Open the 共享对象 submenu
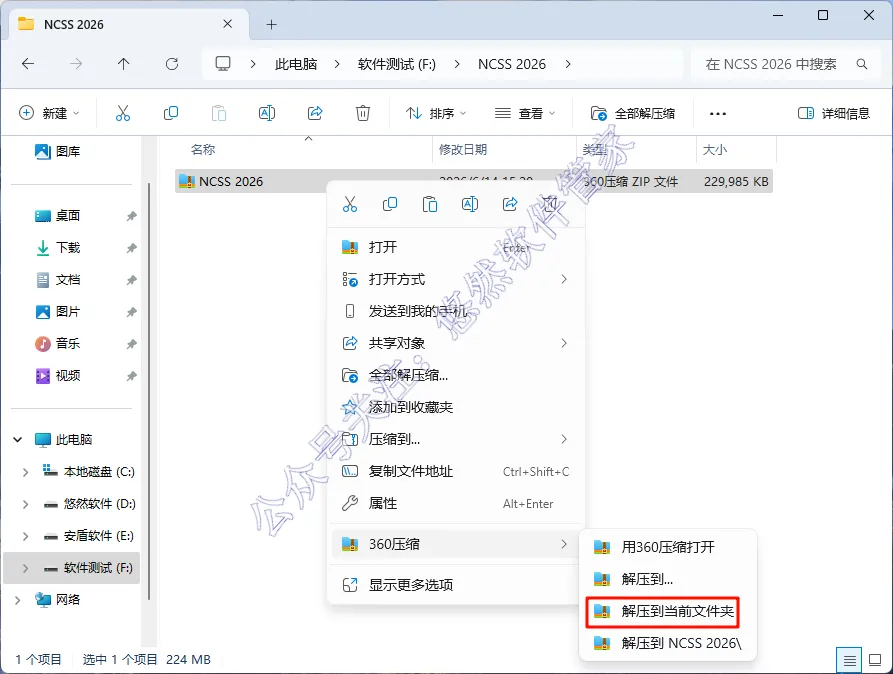893x674 pixels. [456, 343]
